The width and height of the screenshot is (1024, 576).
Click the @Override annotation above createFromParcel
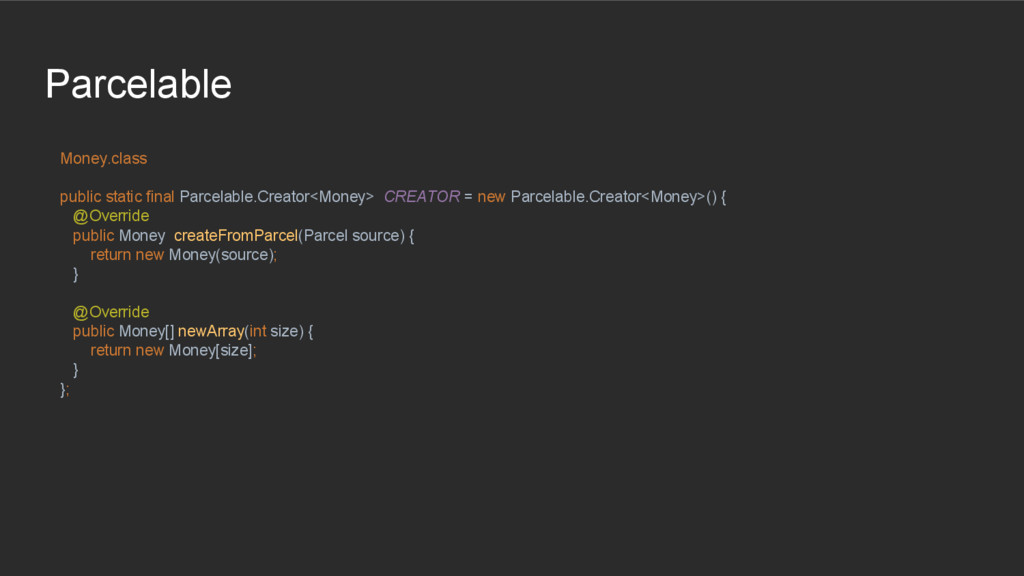pos(110,216)
